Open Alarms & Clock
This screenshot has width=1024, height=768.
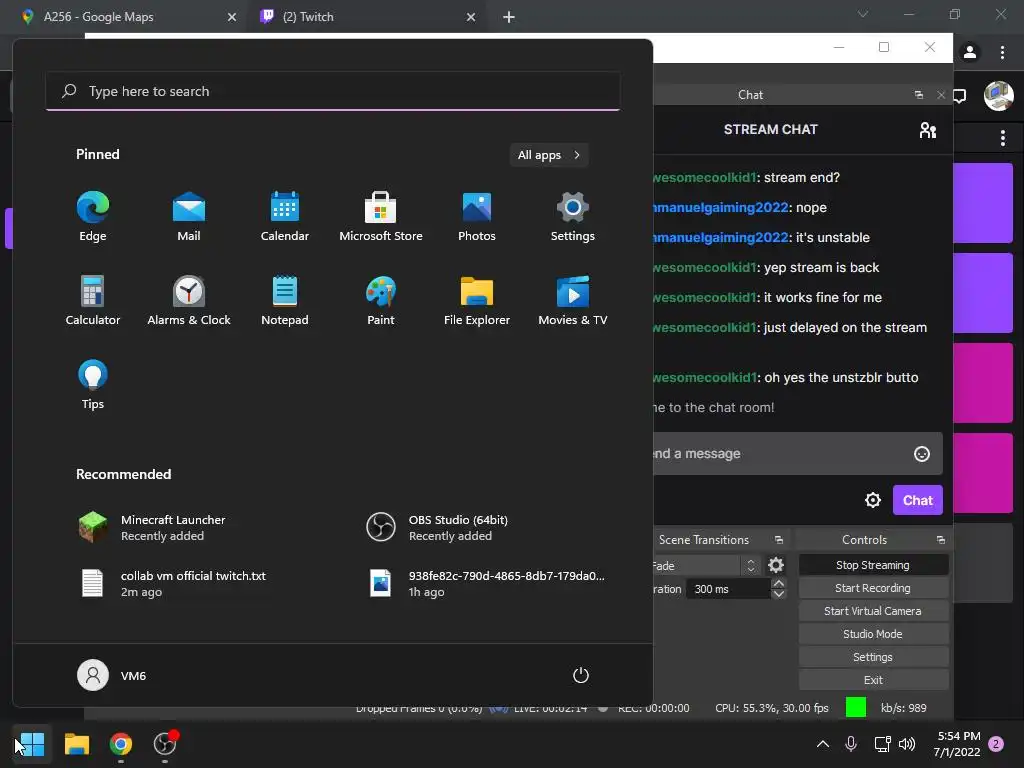coord(189,301)
